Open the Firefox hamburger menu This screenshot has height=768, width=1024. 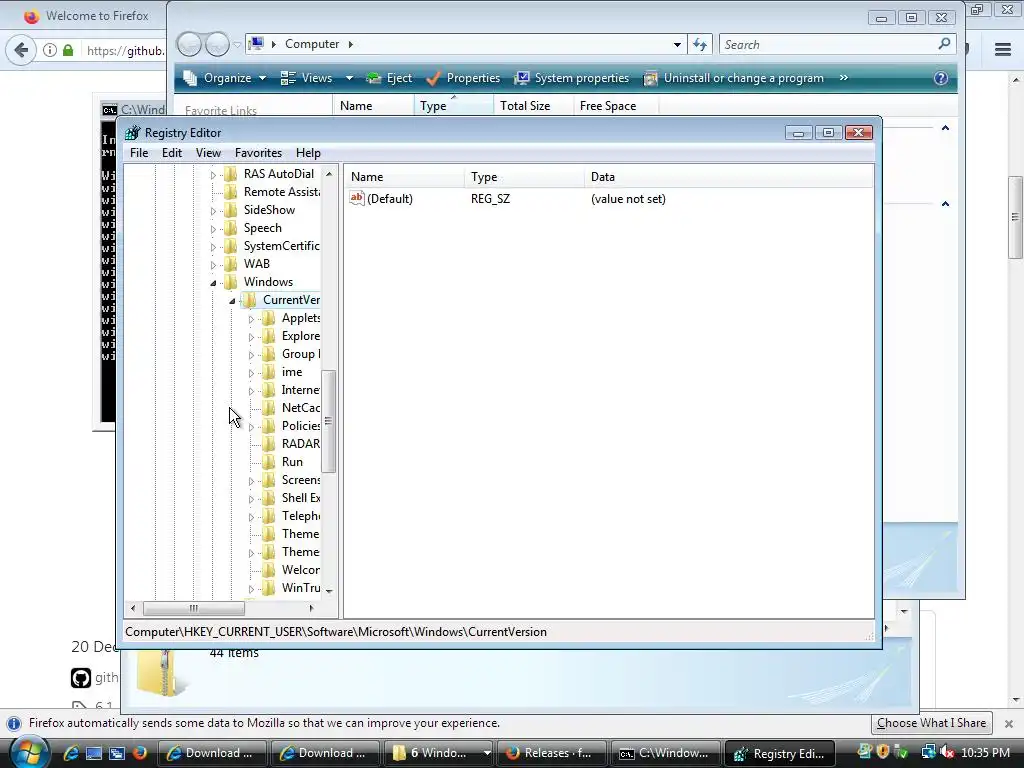[1003, 50]
